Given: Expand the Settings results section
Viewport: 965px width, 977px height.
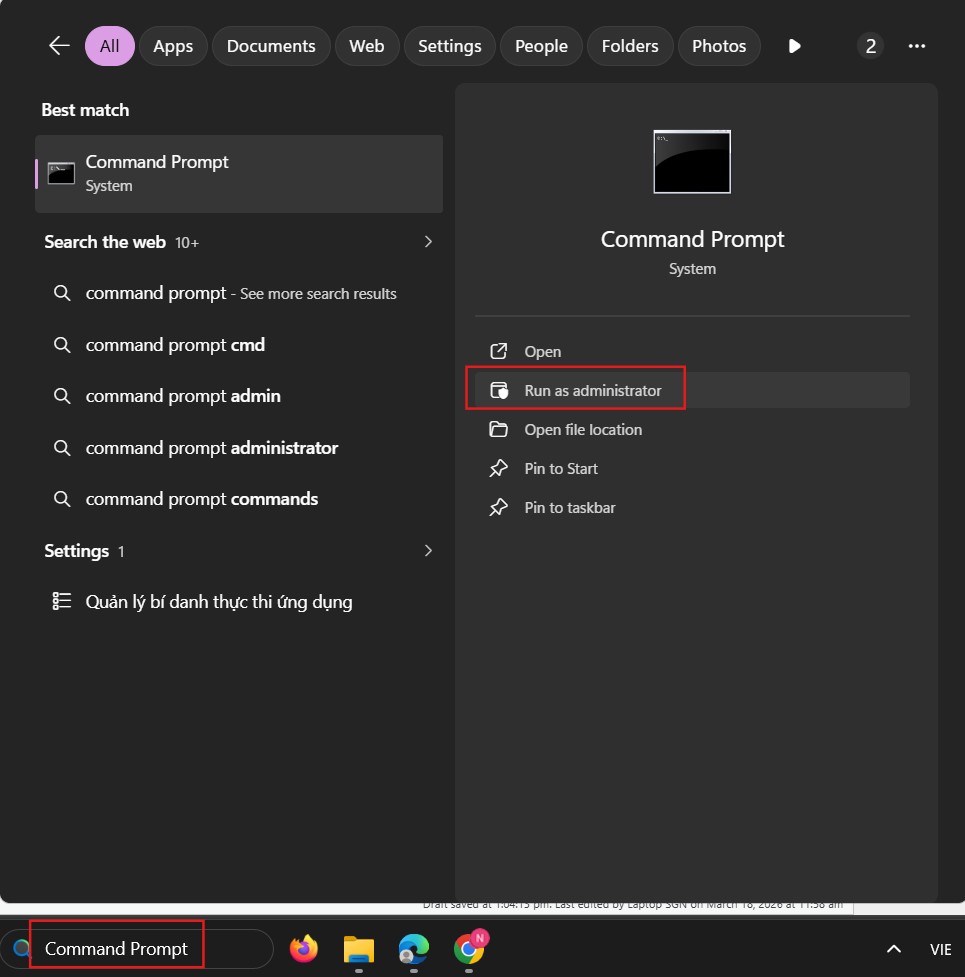Looking at the screenshot, I should click(x=428, y=551).
